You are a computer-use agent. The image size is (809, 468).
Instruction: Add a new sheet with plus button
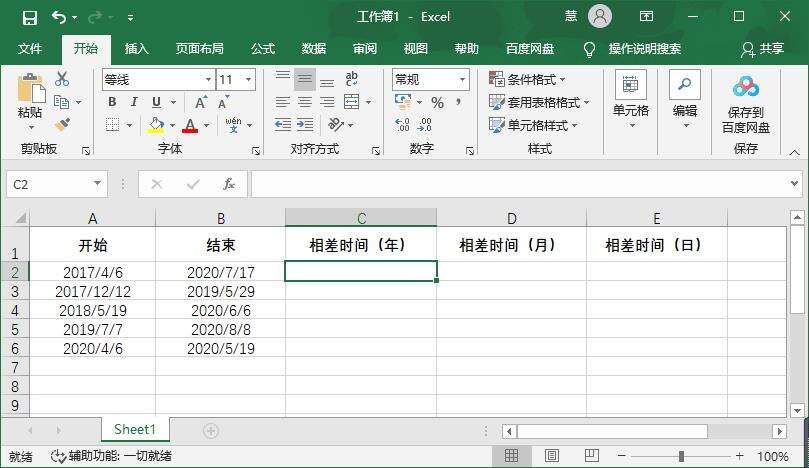pyautogui.click(x=211, y=430)
